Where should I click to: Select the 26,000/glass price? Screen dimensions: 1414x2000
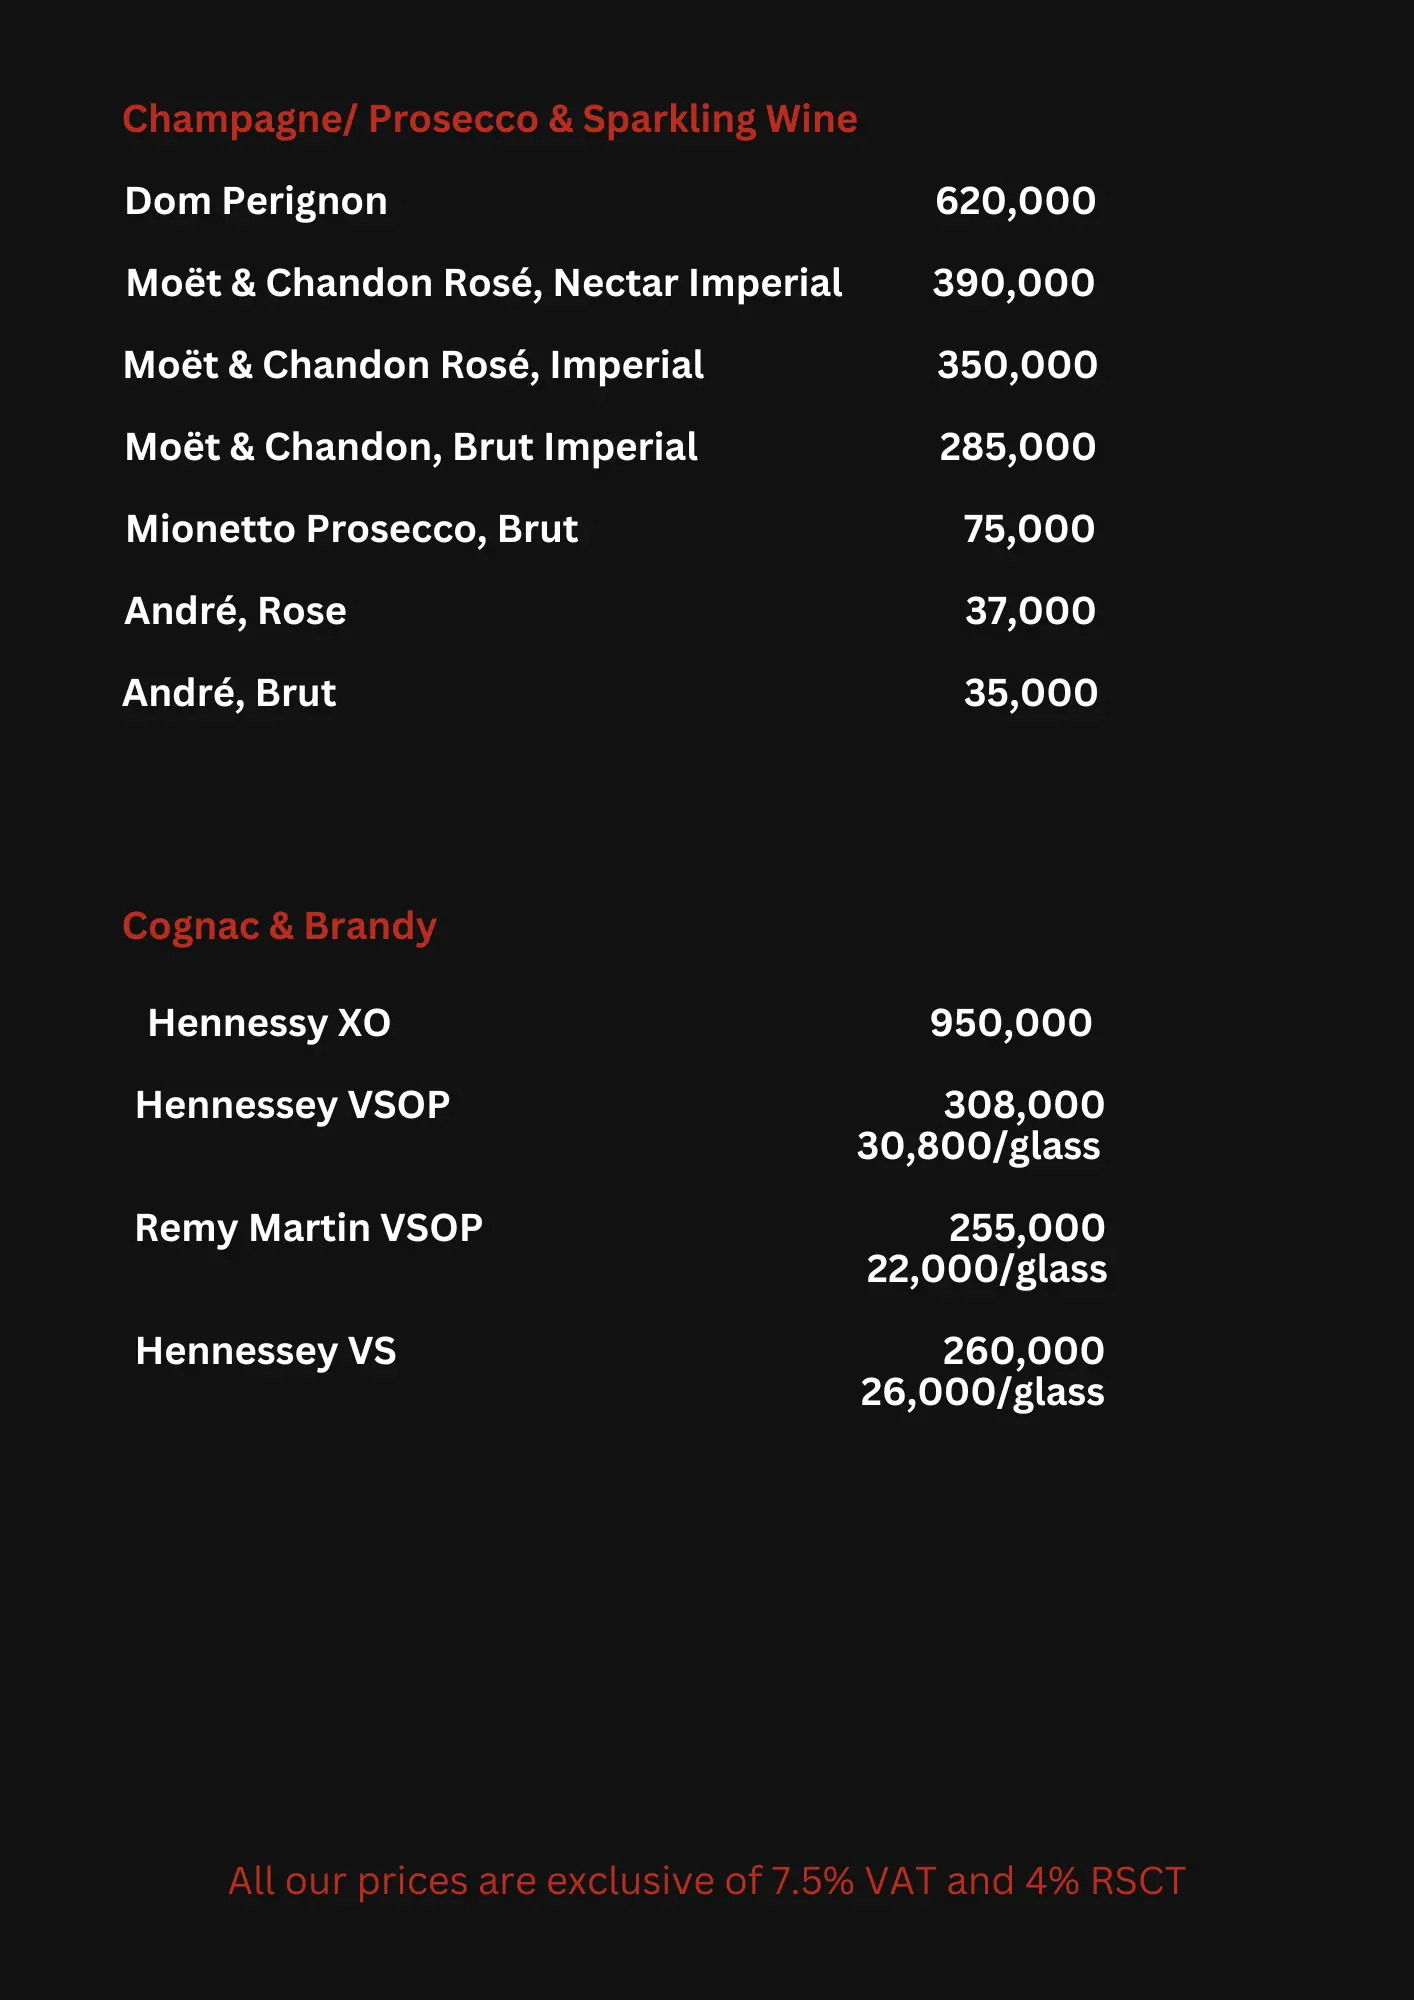click(983, 1393)
